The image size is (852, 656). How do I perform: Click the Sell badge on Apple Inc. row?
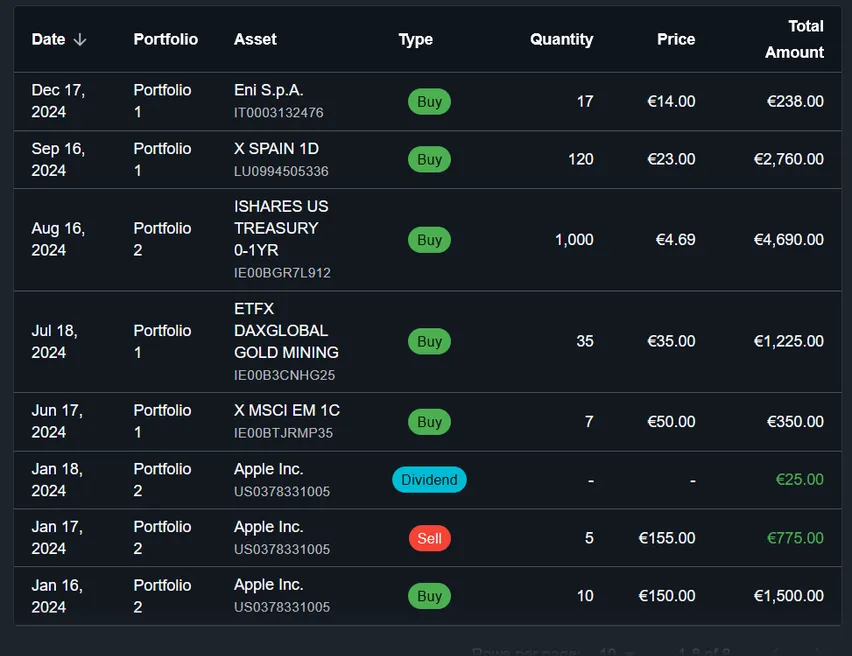(429, 538)
